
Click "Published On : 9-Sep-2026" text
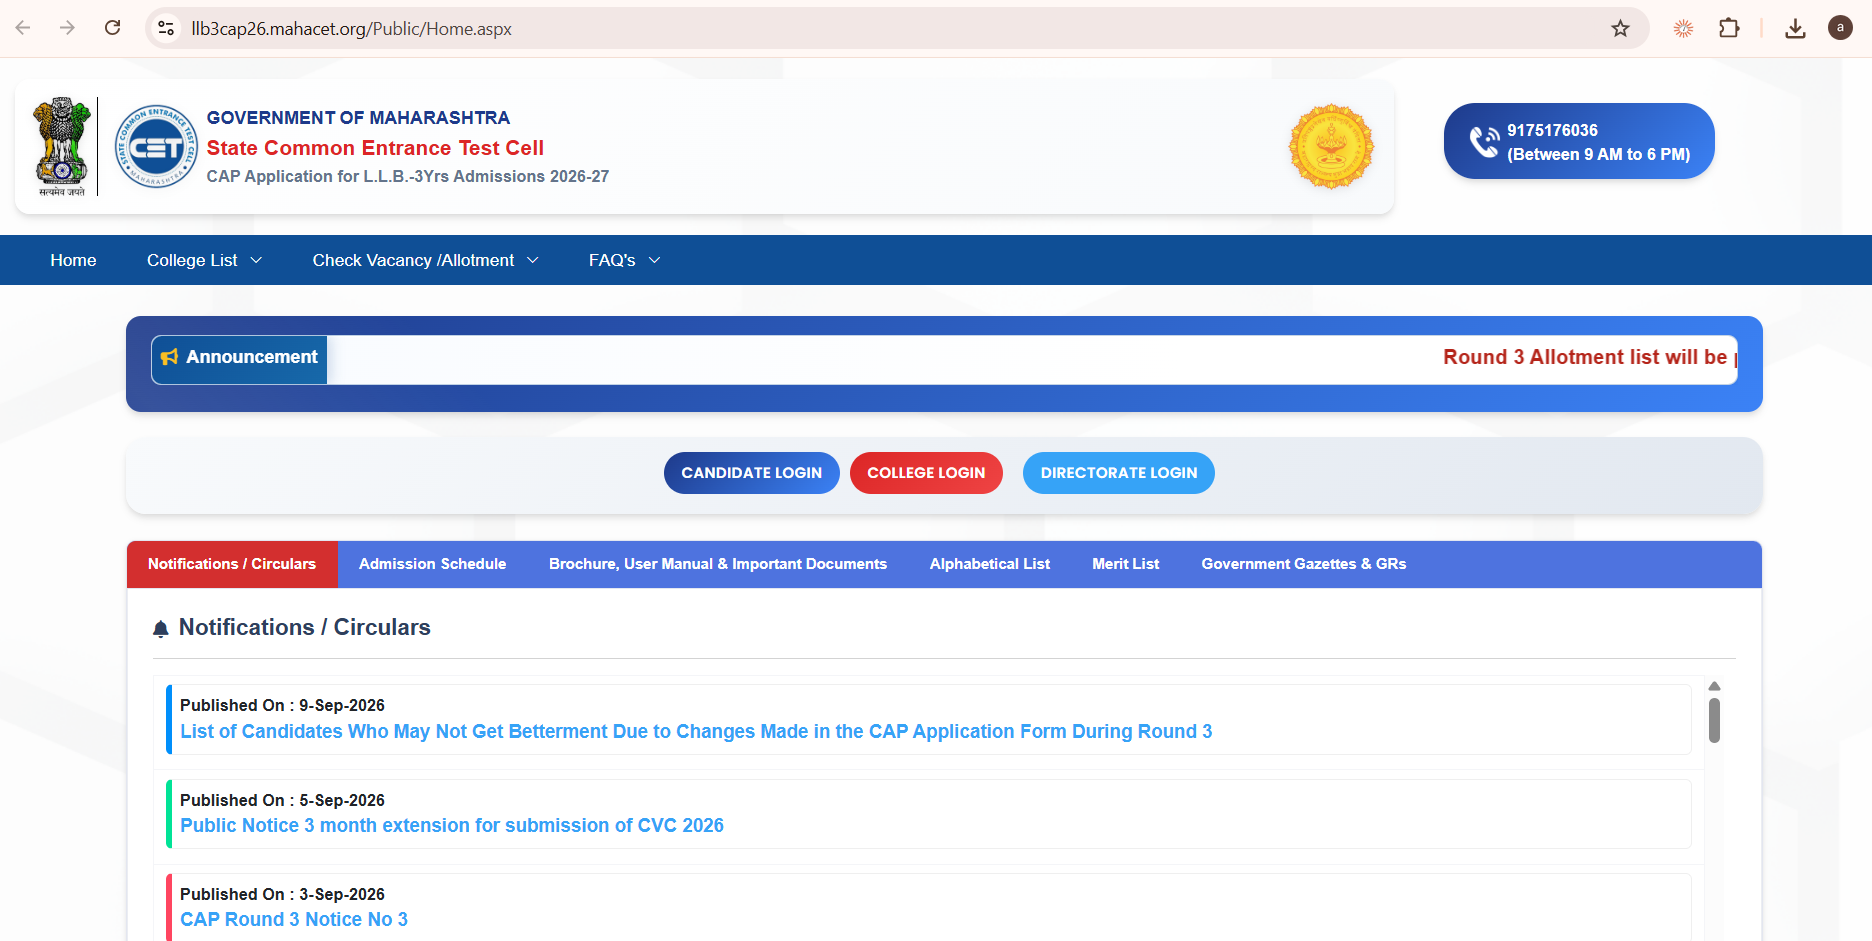(282, 705)
